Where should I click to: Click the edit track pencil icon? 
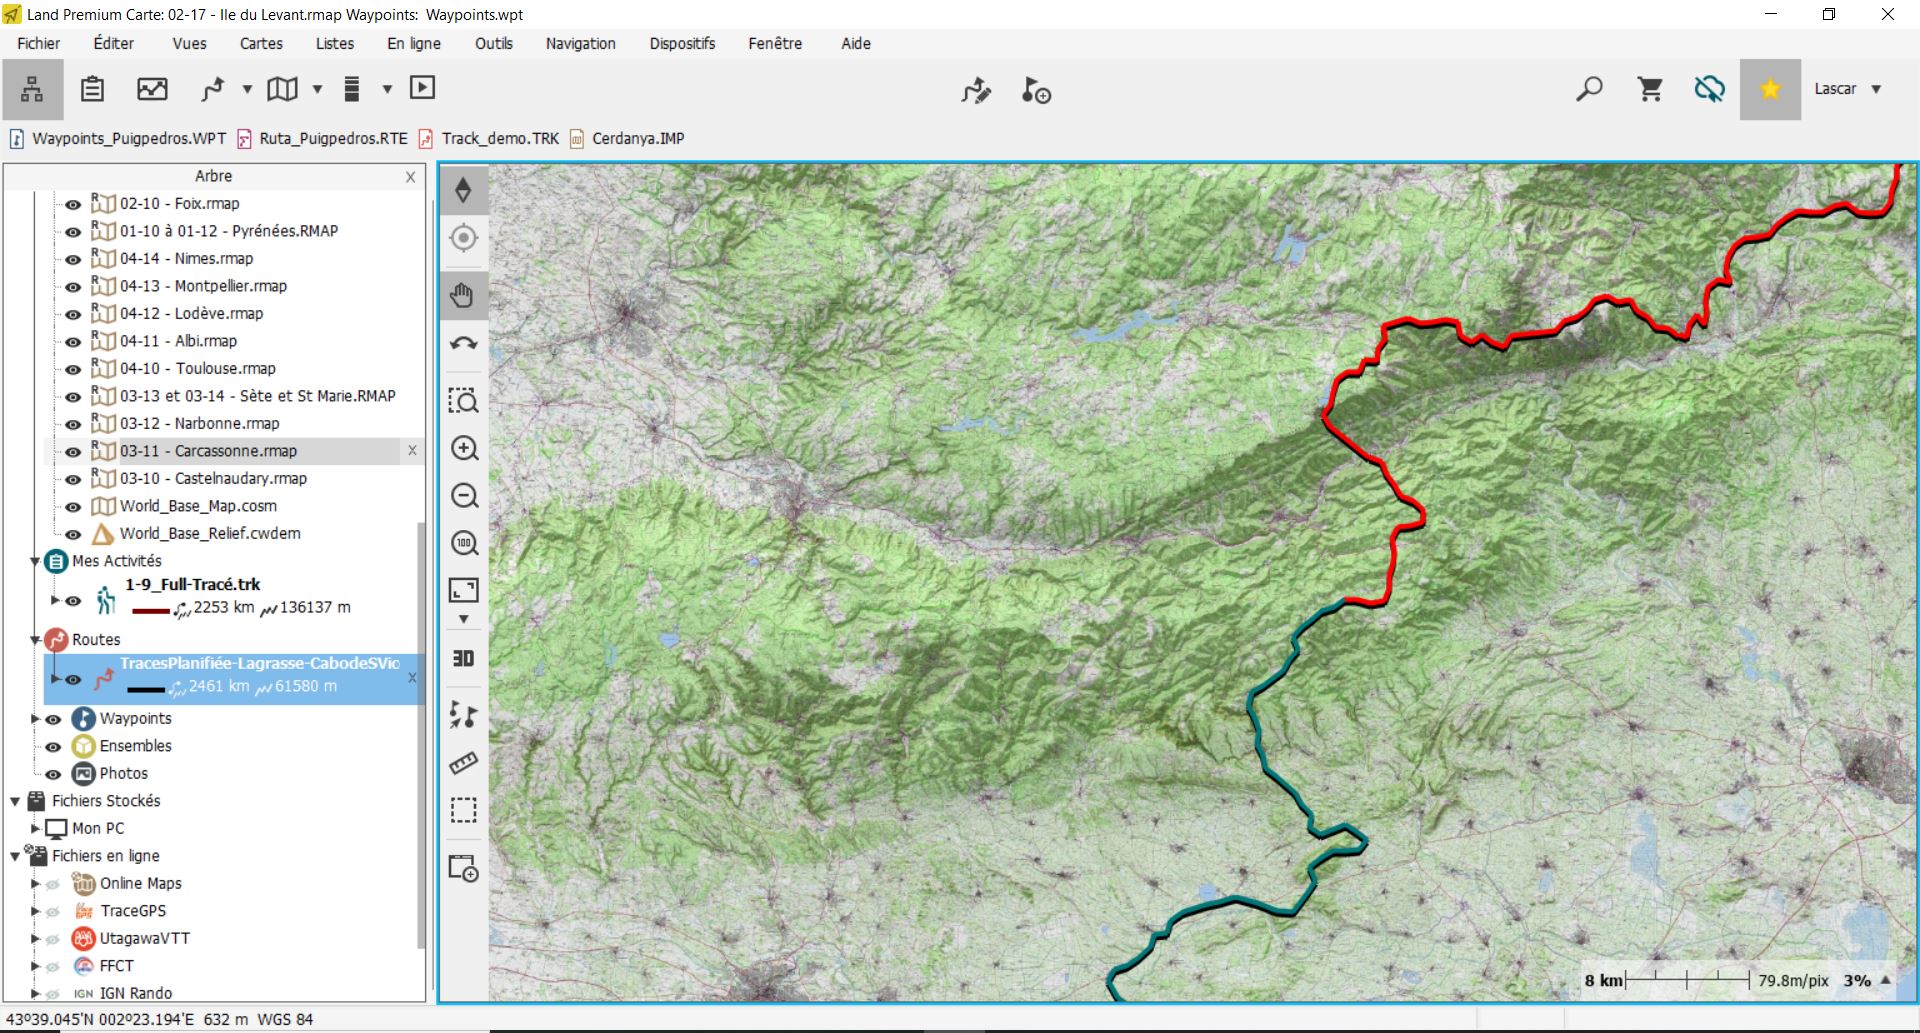click(x=976, y=91)
